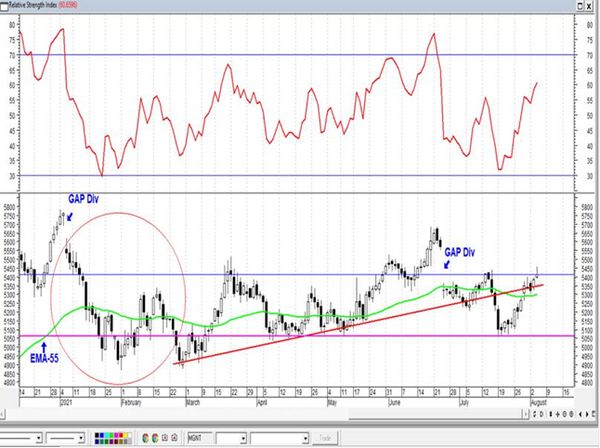
Task: Select the EMA-55 text annotation
Action: (44, 358)
